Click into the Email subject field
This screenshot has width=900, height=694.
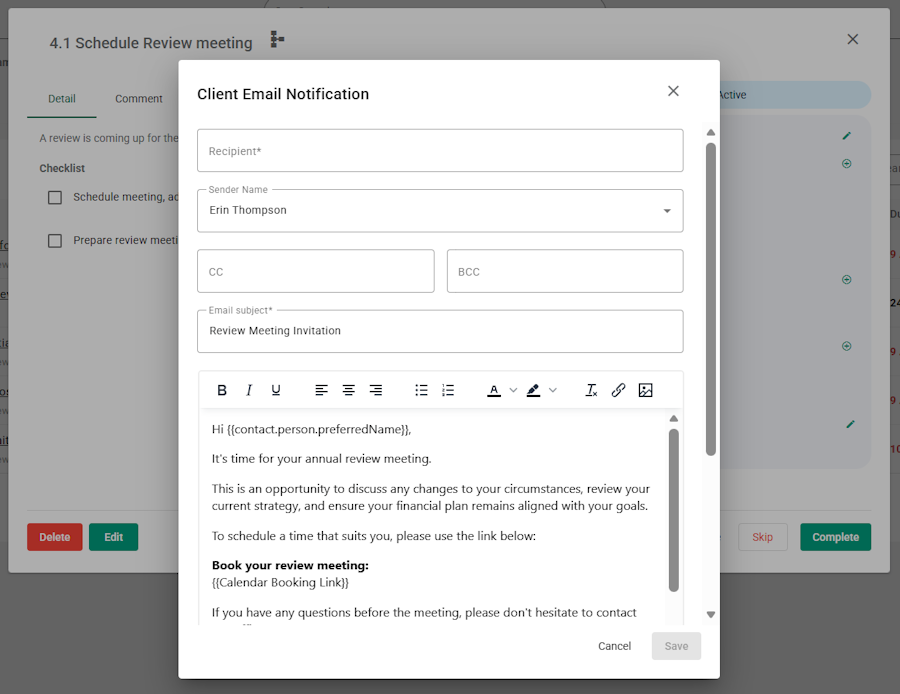coord(440,331)
